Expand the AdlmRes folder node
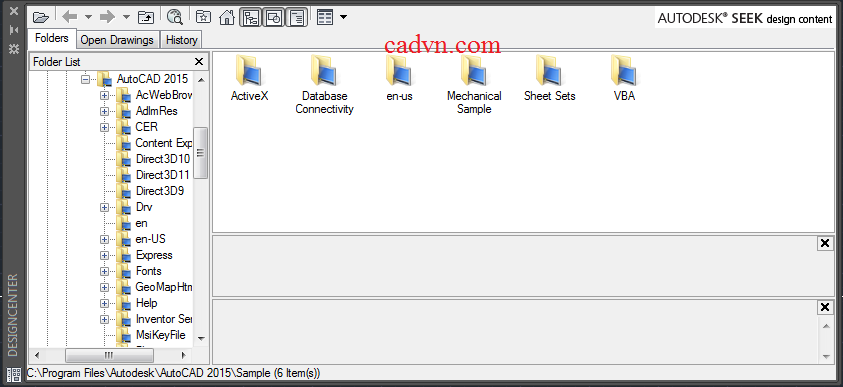The height and width of the screenshot is (387, 843). pyautogui.click(x=104, y=111)
